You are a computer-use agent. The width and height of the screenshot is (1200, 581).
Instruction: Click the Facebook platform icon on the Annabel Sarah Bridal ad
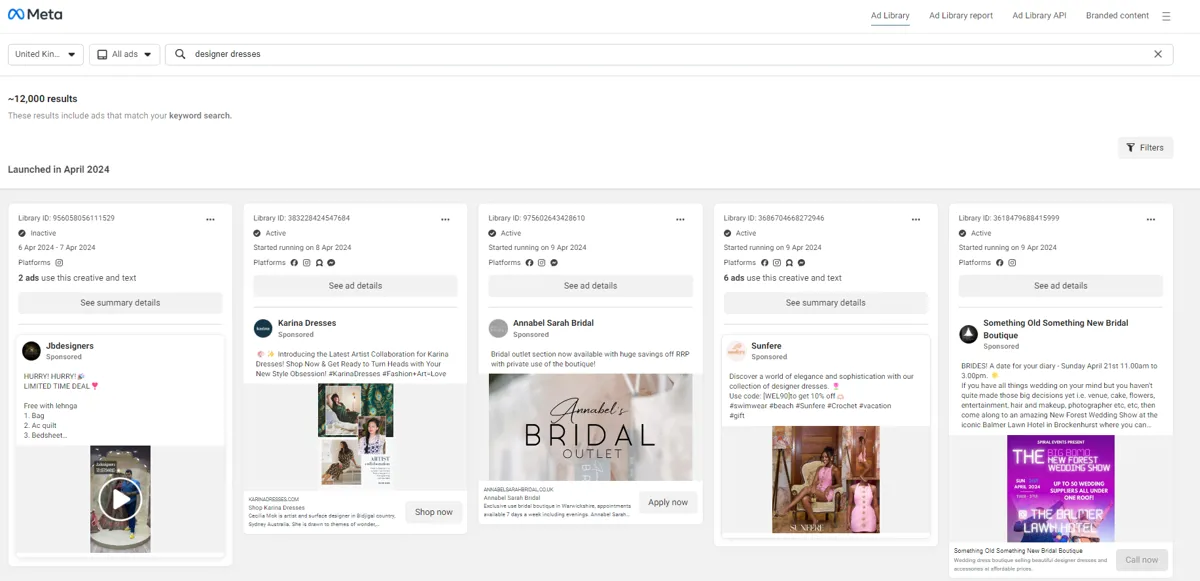coord(529,263)
